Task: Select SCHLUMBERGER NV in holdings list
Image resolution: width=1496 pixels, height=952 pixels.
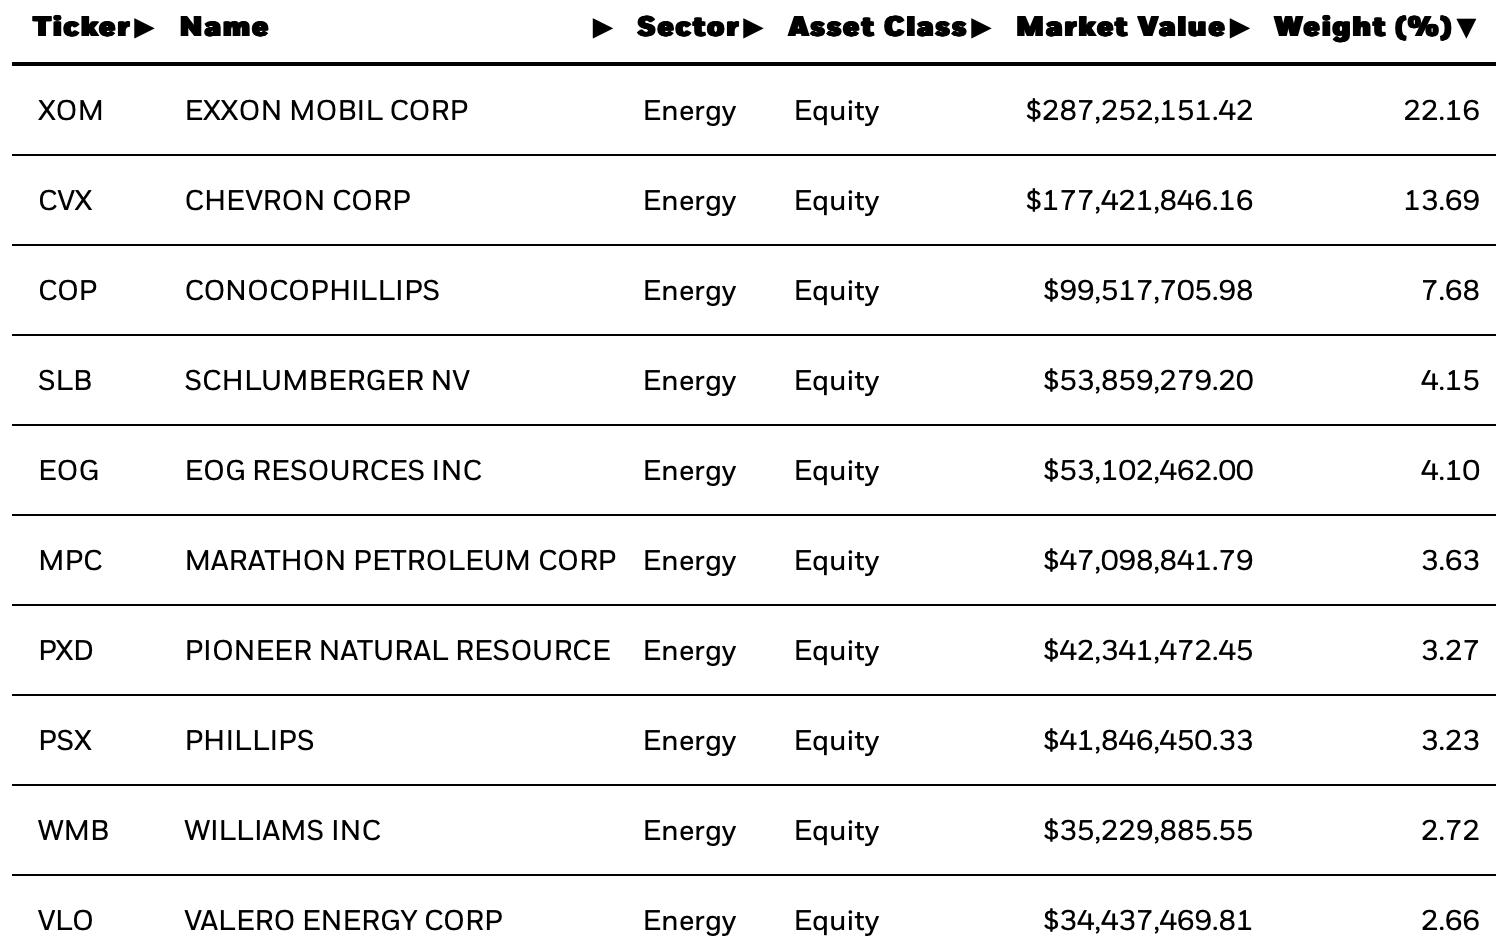Action: tap(327, 380)
